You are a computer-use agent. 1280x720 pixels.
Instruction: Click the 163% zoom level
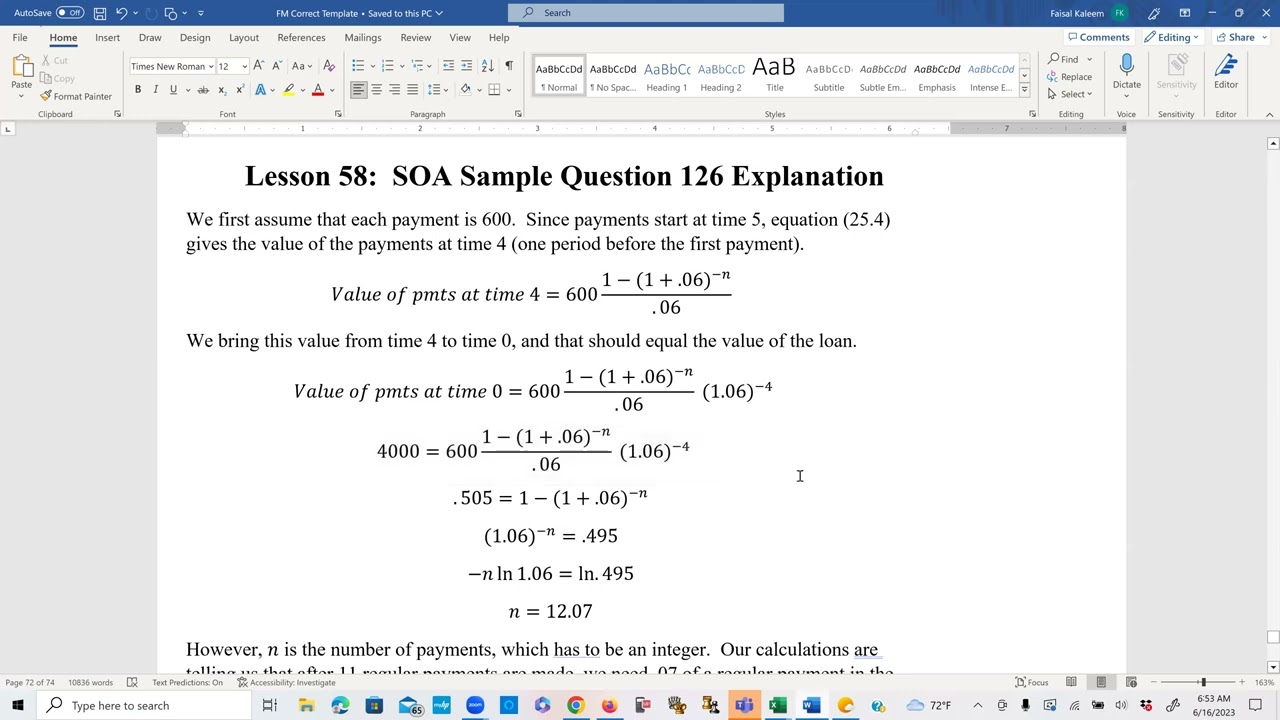tap(1265, 682)
